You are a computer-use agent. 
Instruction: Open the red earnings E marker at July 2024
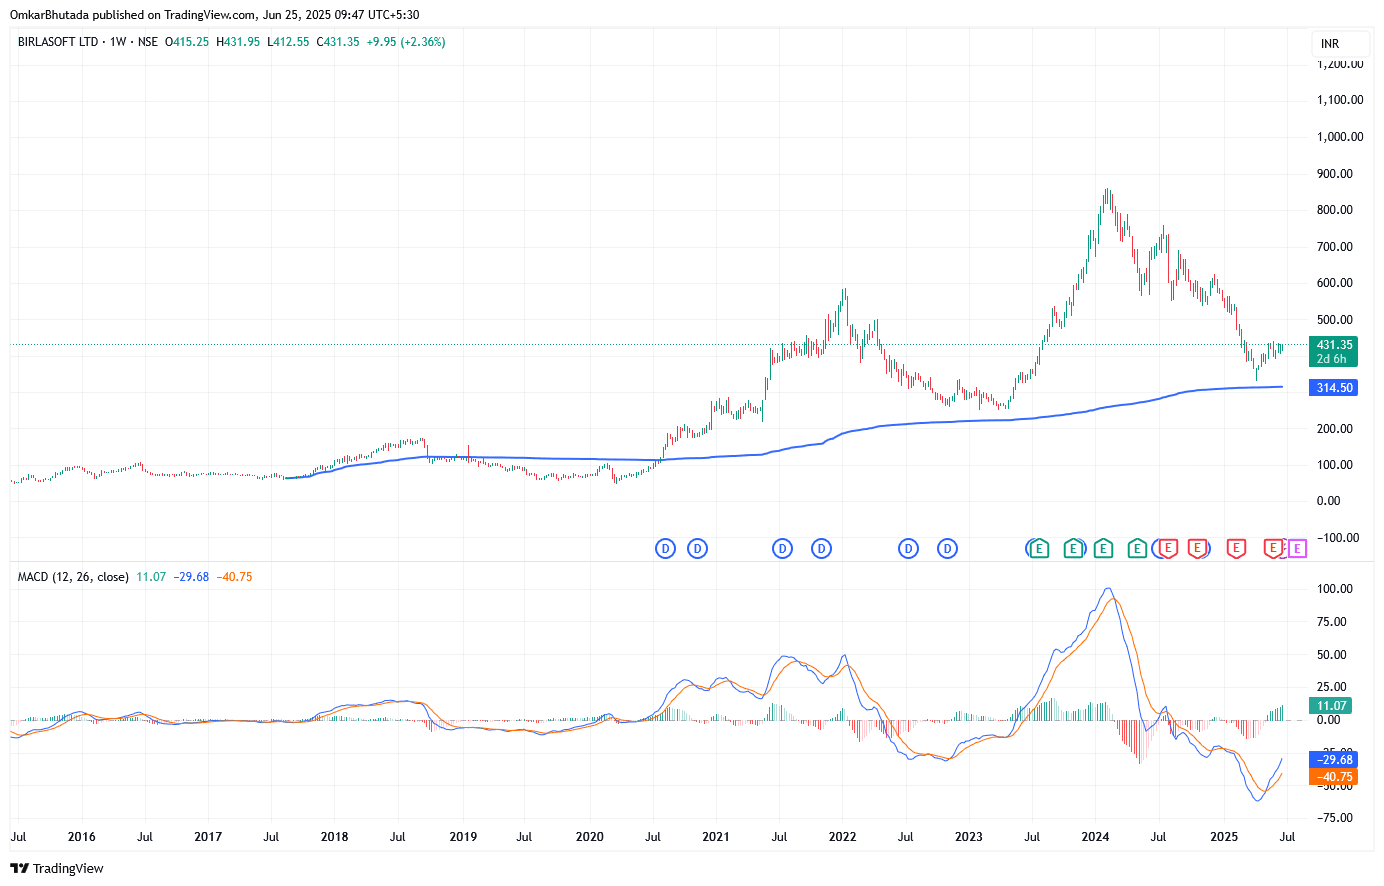pos(1167,548)
